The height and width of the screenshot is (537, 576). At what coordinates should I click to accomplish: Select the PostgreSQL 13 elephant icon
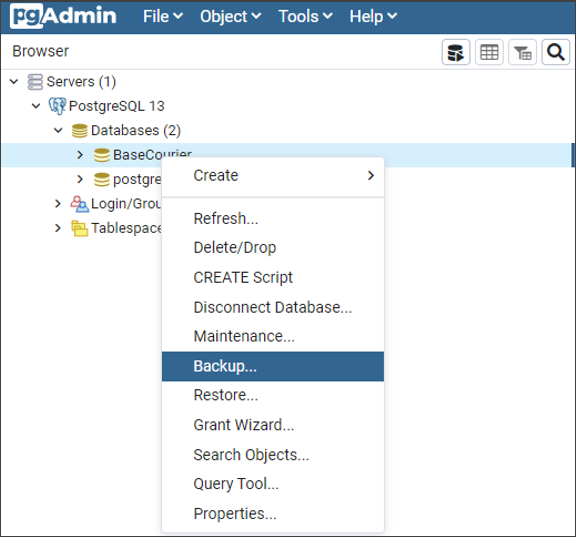pyautogui.click(x=57, y=106)
